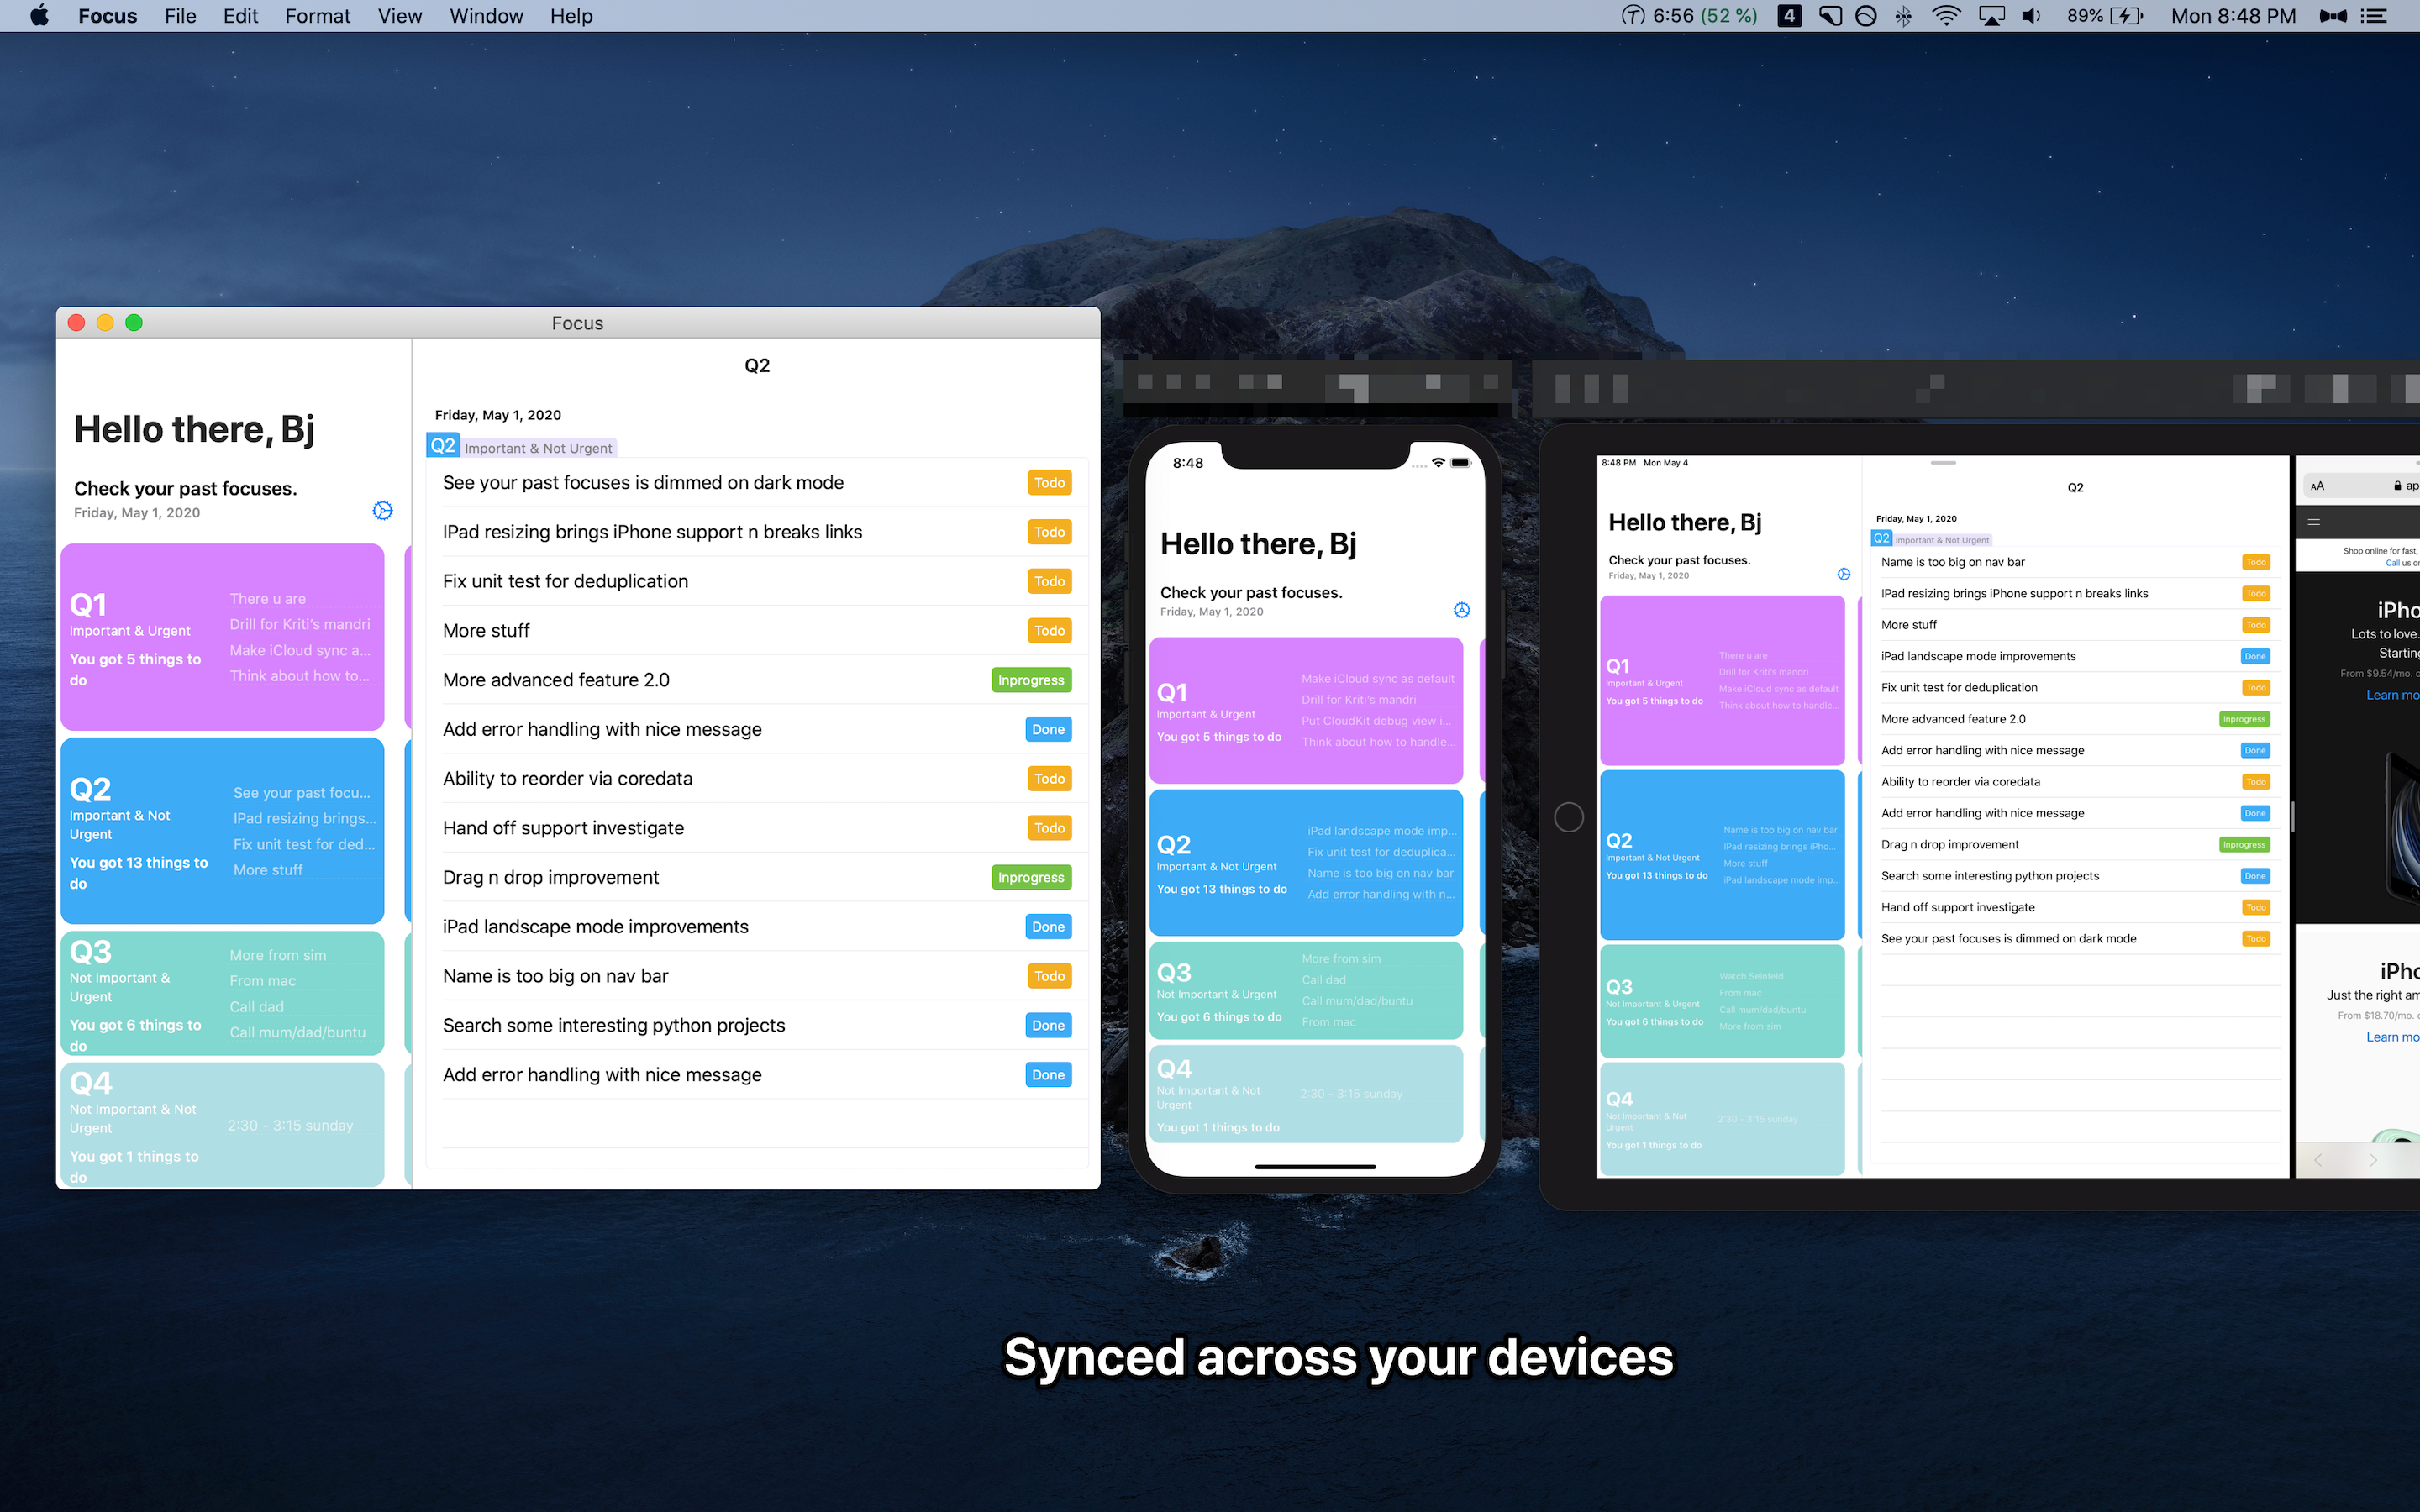Viewport: 2420px width, 1512px height.
Task: Click Todo status for 'Name is too big on nav bar' on Mac
Action: pyautogui.click(x=1049, y=976)
